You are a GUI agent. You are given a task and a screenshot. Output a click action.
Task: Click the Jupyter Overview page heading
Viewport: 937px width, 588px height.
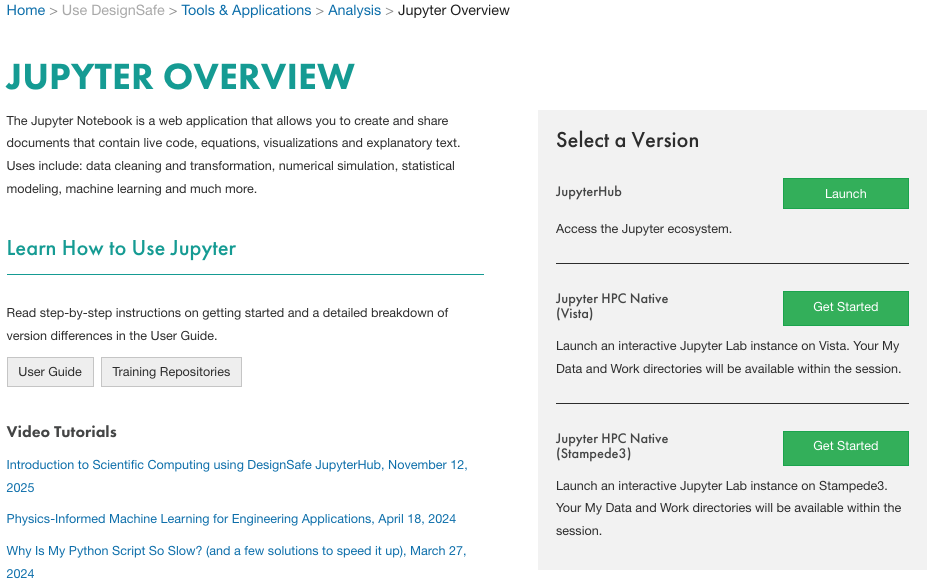(180, 76)
